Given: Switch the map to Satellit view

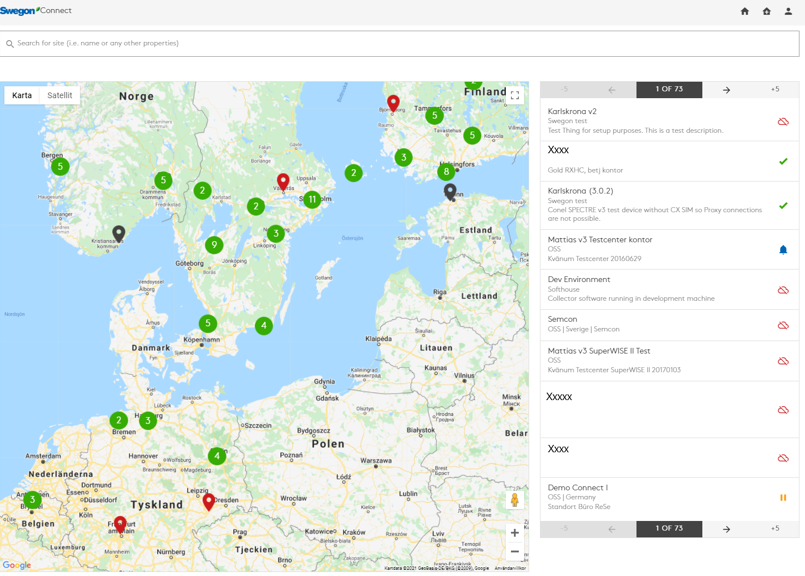Looking at the screenshot, I should 60,95.
